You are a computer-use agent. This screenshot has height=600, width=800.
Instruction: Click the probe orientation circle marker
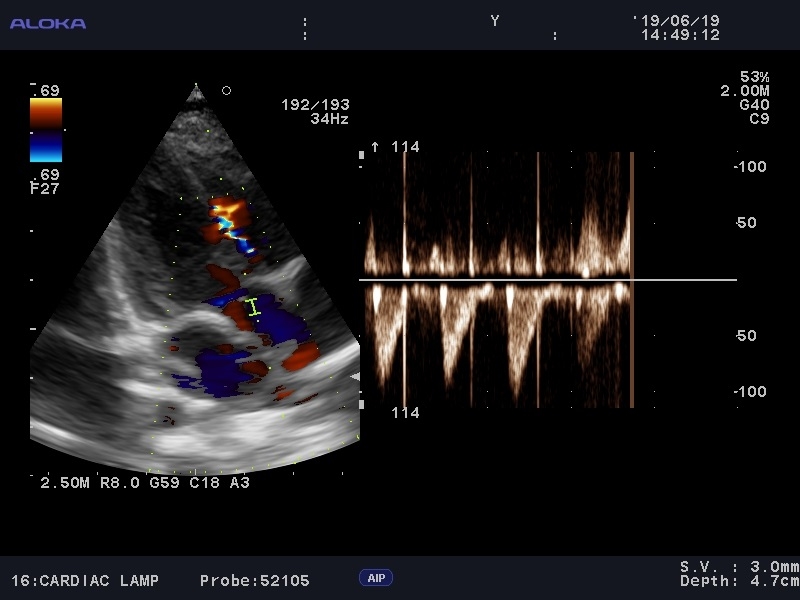227,90
